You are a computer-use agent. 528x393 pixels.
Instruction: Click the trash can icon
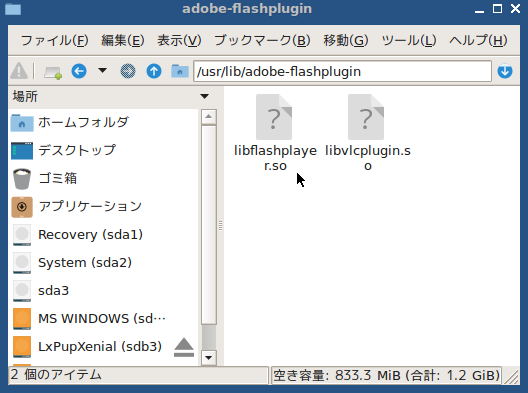22,179
